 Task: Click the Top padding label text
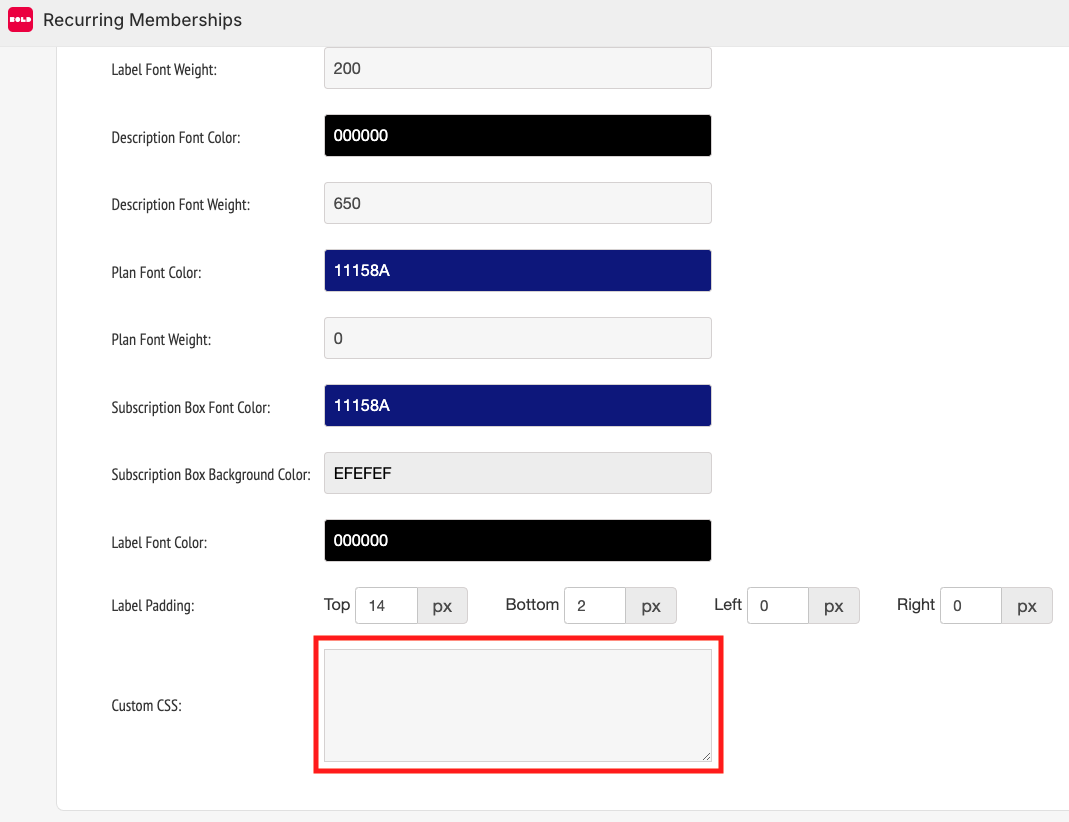337,605
